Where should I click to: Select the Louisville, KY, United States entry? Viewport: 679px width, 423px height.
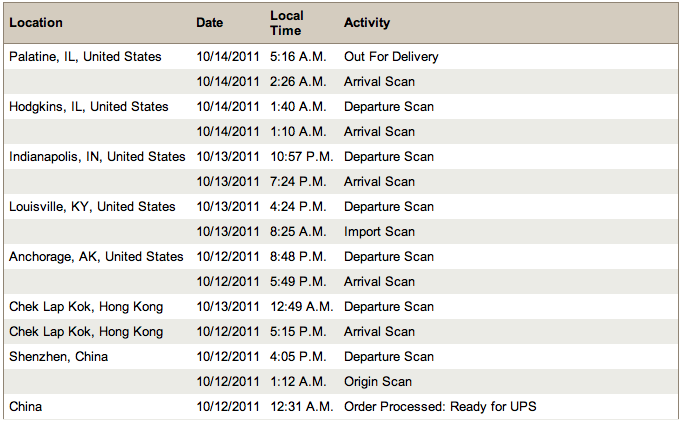point(92,207)
